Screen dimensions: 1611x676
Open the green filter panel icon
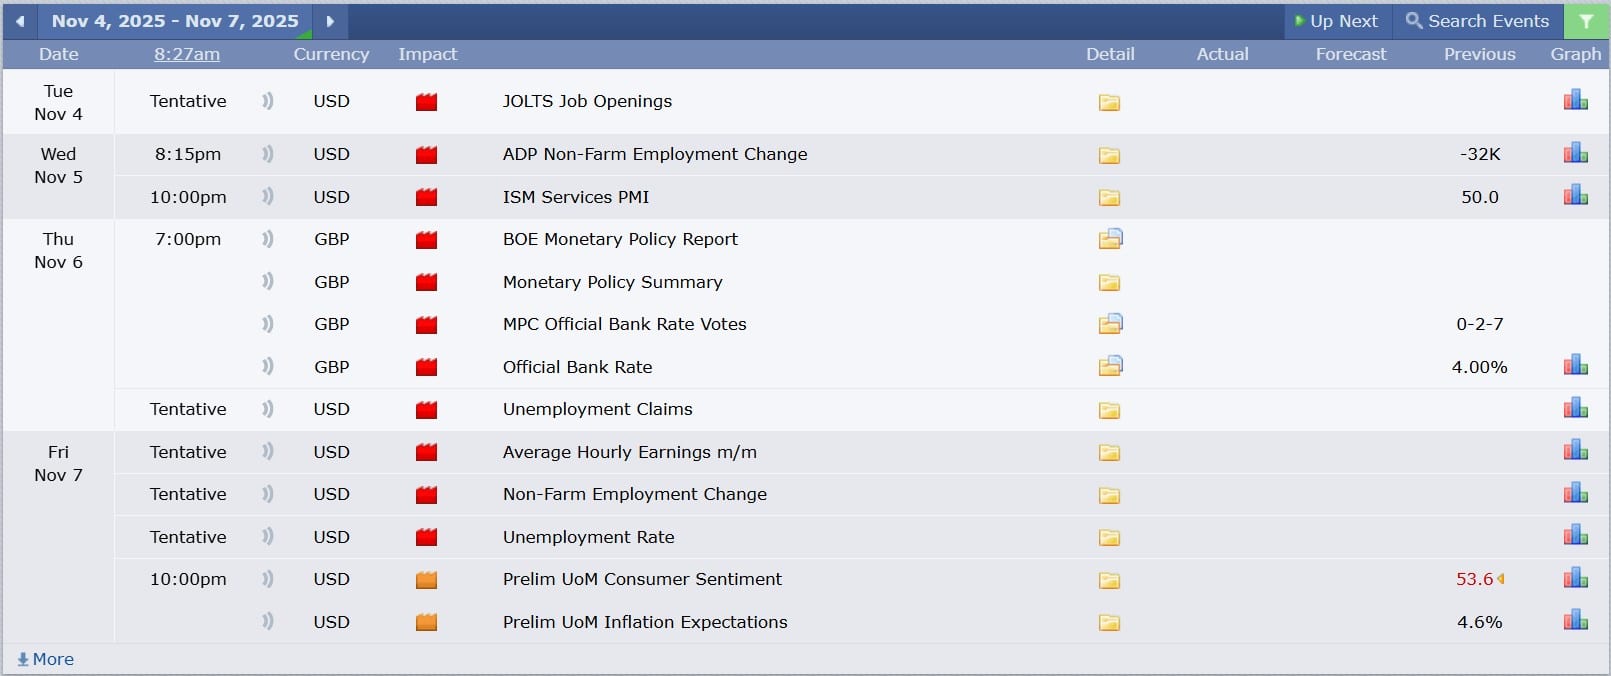(x=1586, y=20)
